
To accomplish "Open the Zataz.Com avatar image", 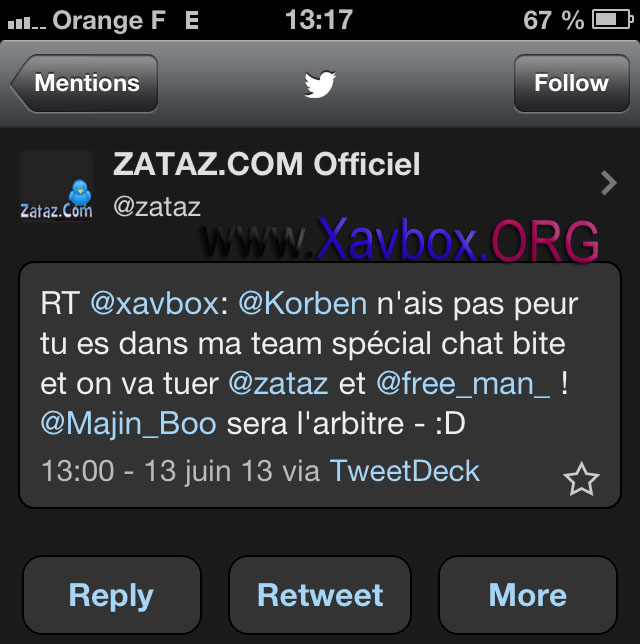I will coord(56,186).
